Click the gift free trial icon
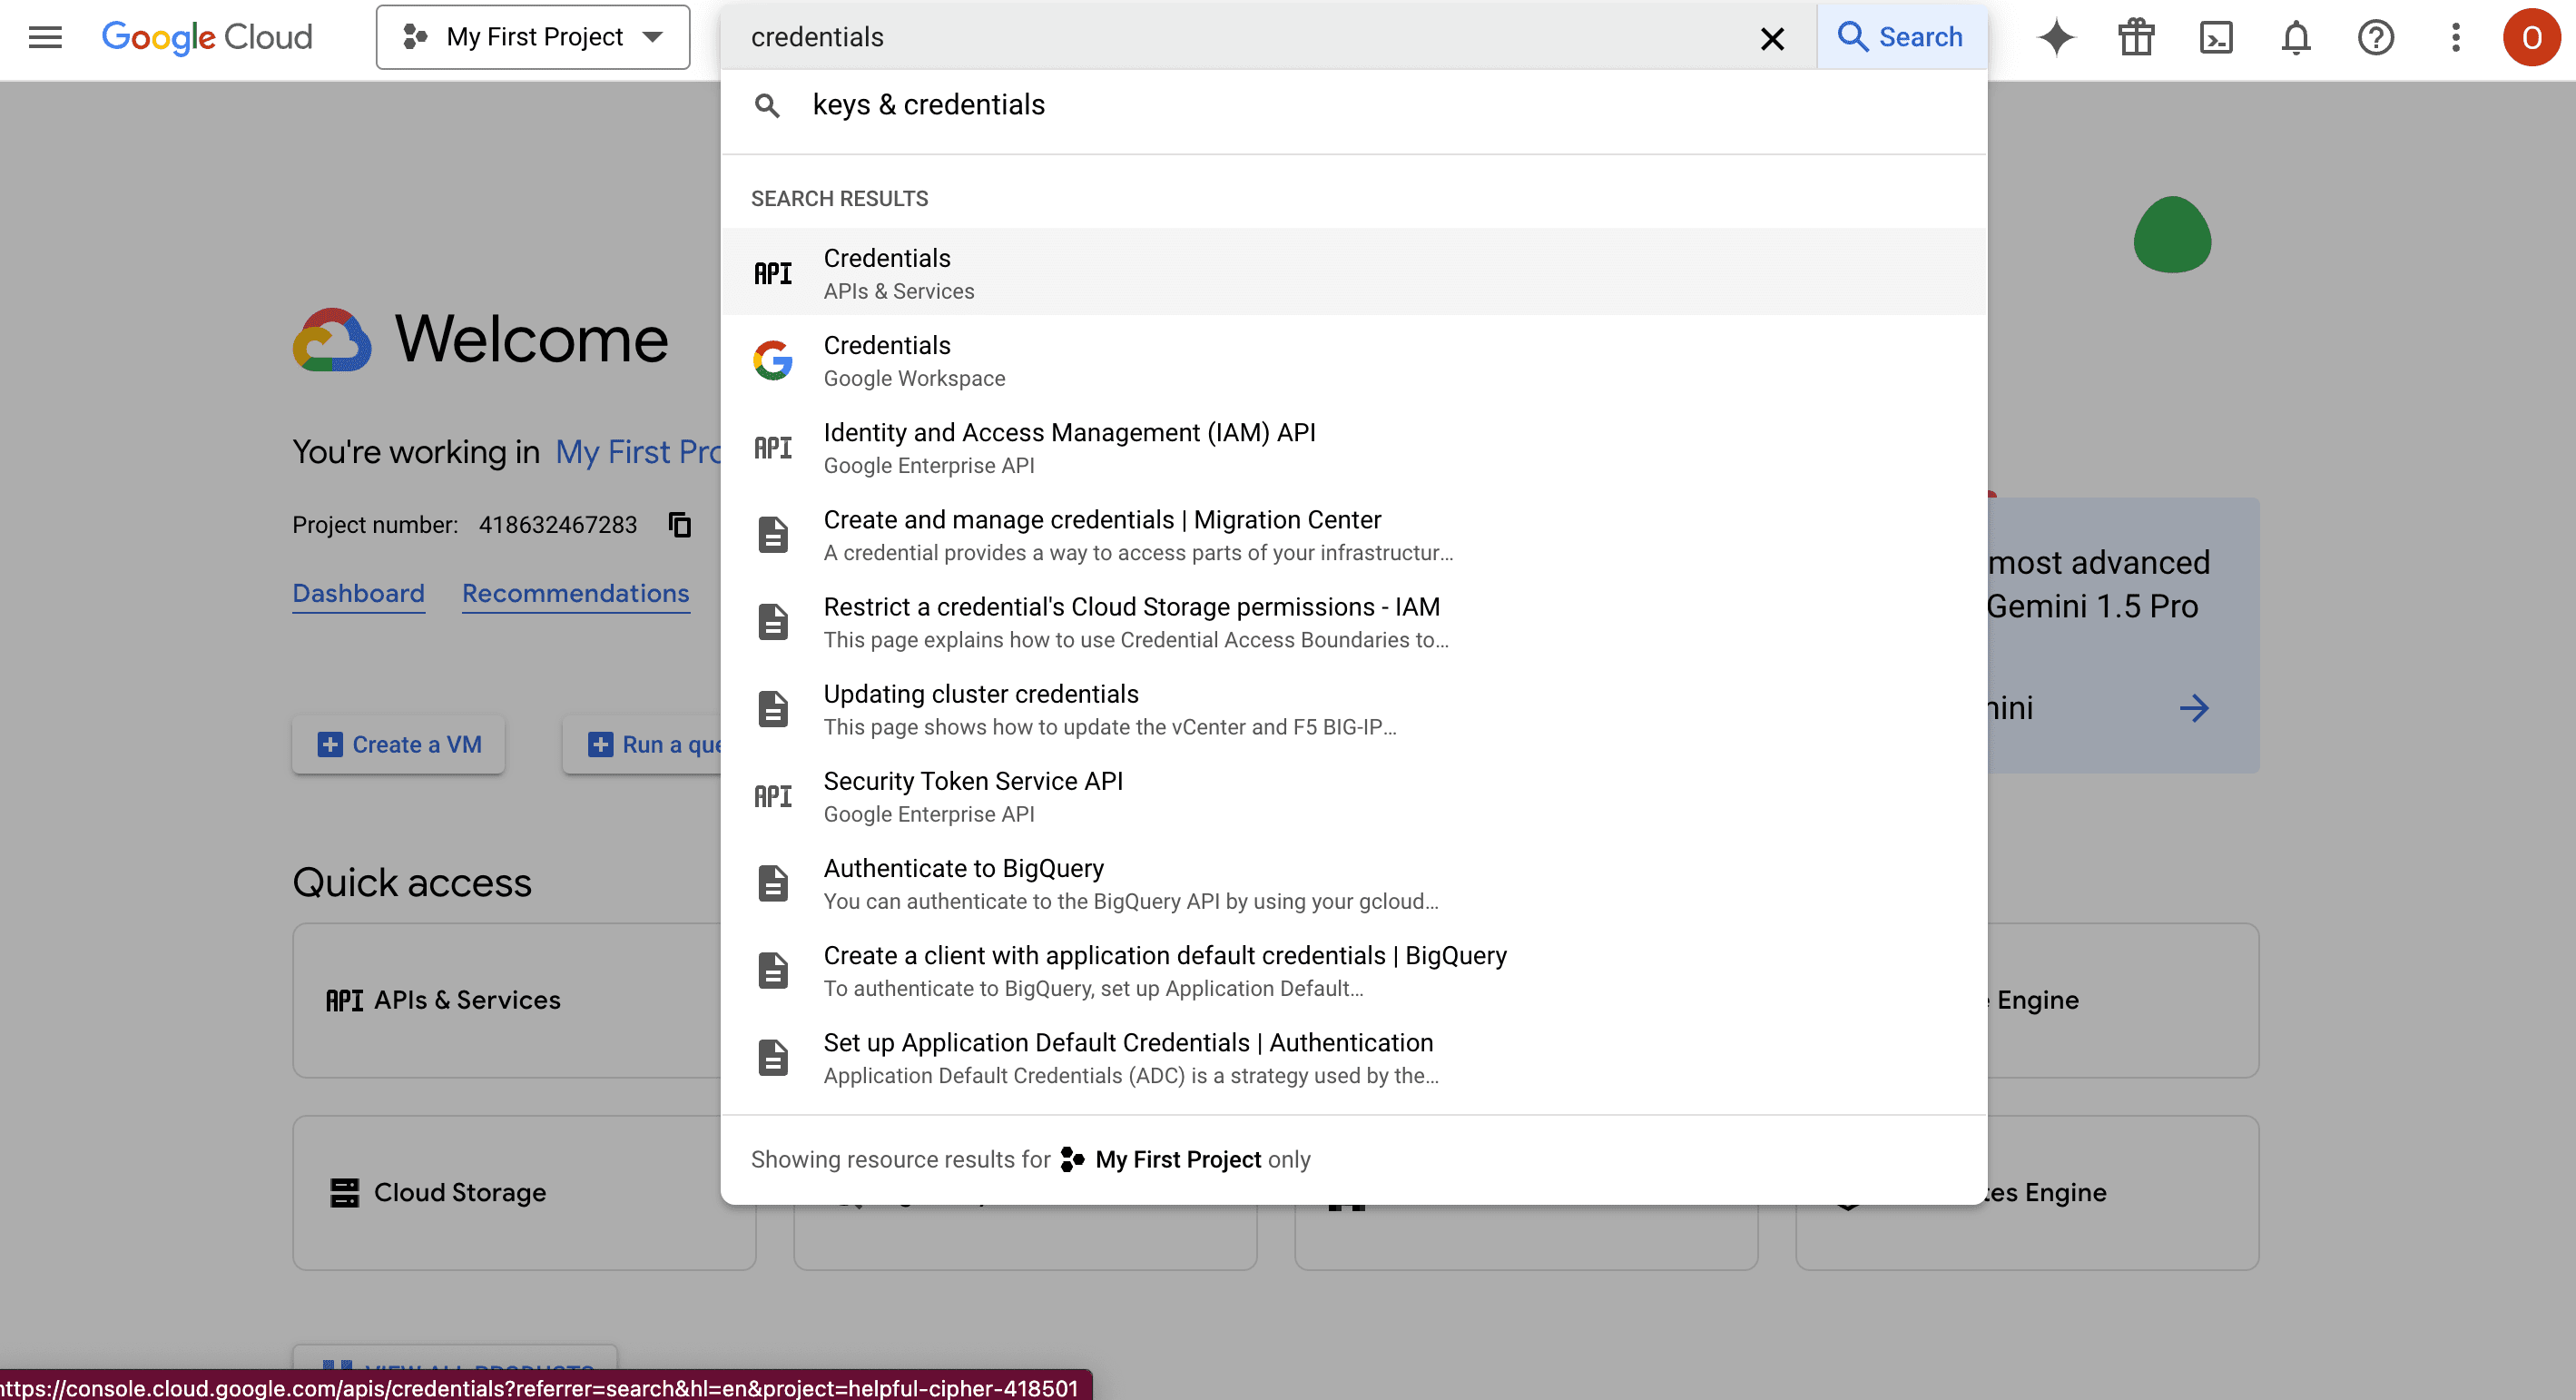Viewport: 2576px width, 1400px height. click(x=2136, y=37)
